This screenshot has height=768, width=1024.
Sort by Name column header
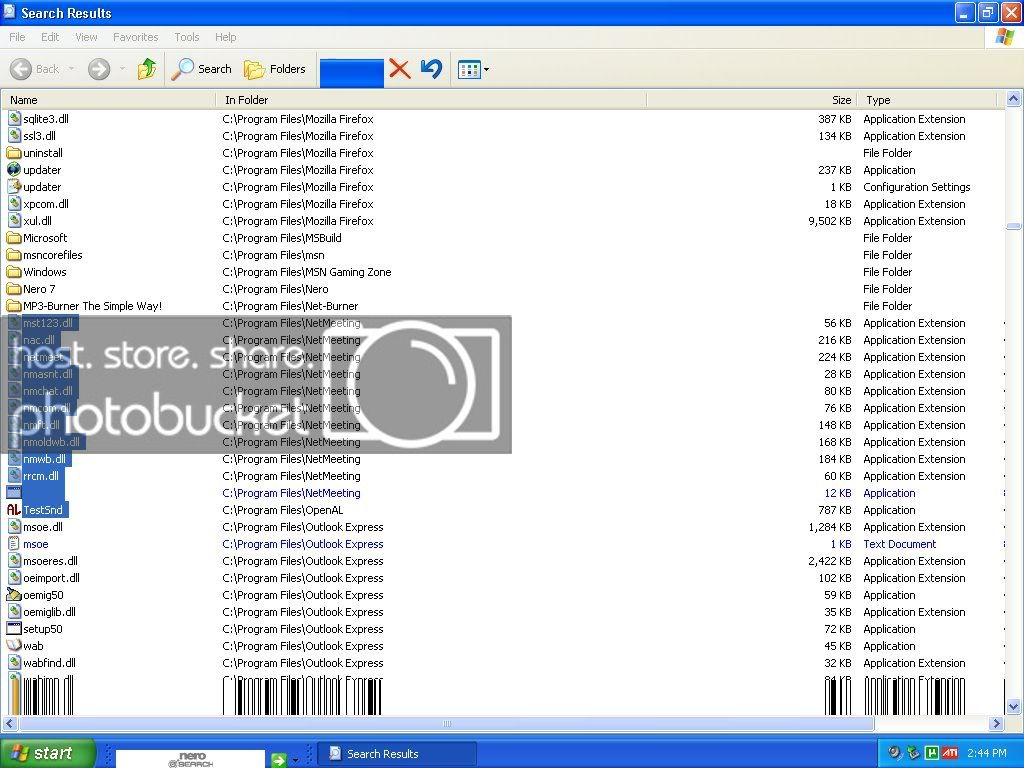[109, 100]
